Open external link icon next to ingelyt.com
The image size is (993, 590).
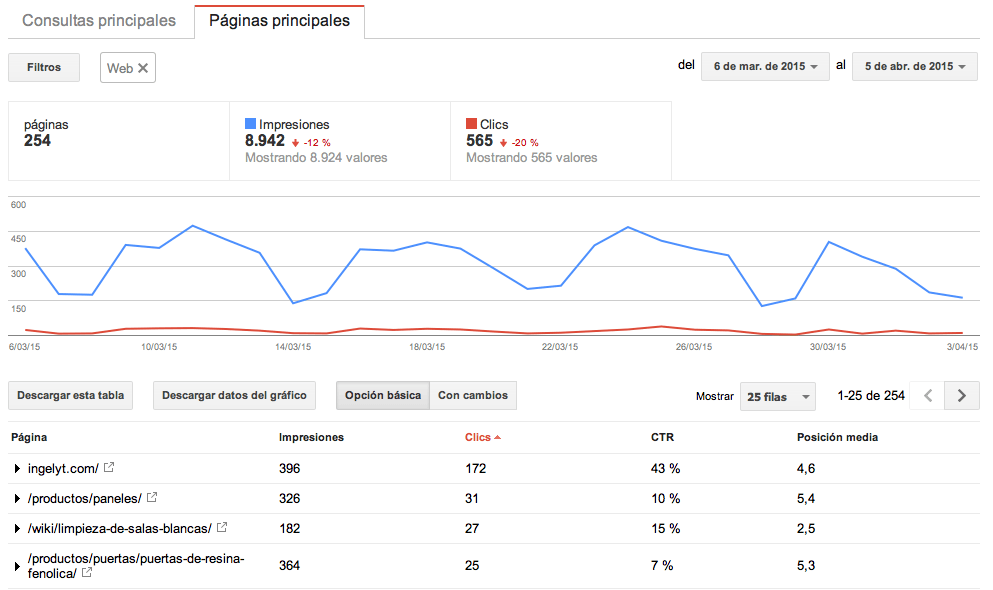pyautogui.click(x=109, y=468)
